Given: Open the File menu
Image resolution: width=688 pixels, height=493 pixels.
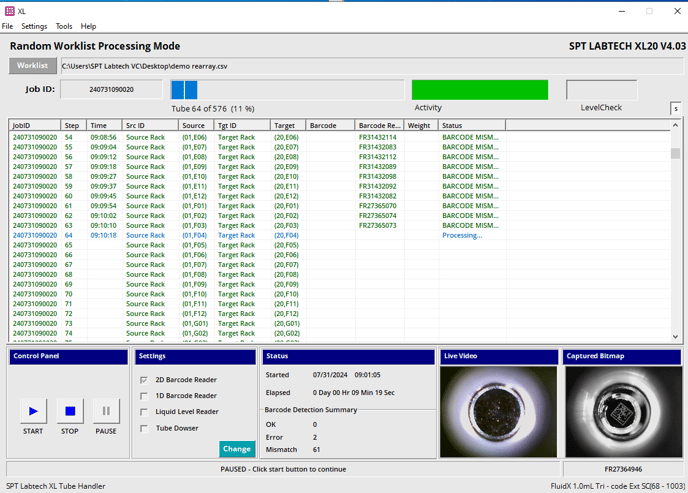Looking at the screenshot, I should point(8,26).
